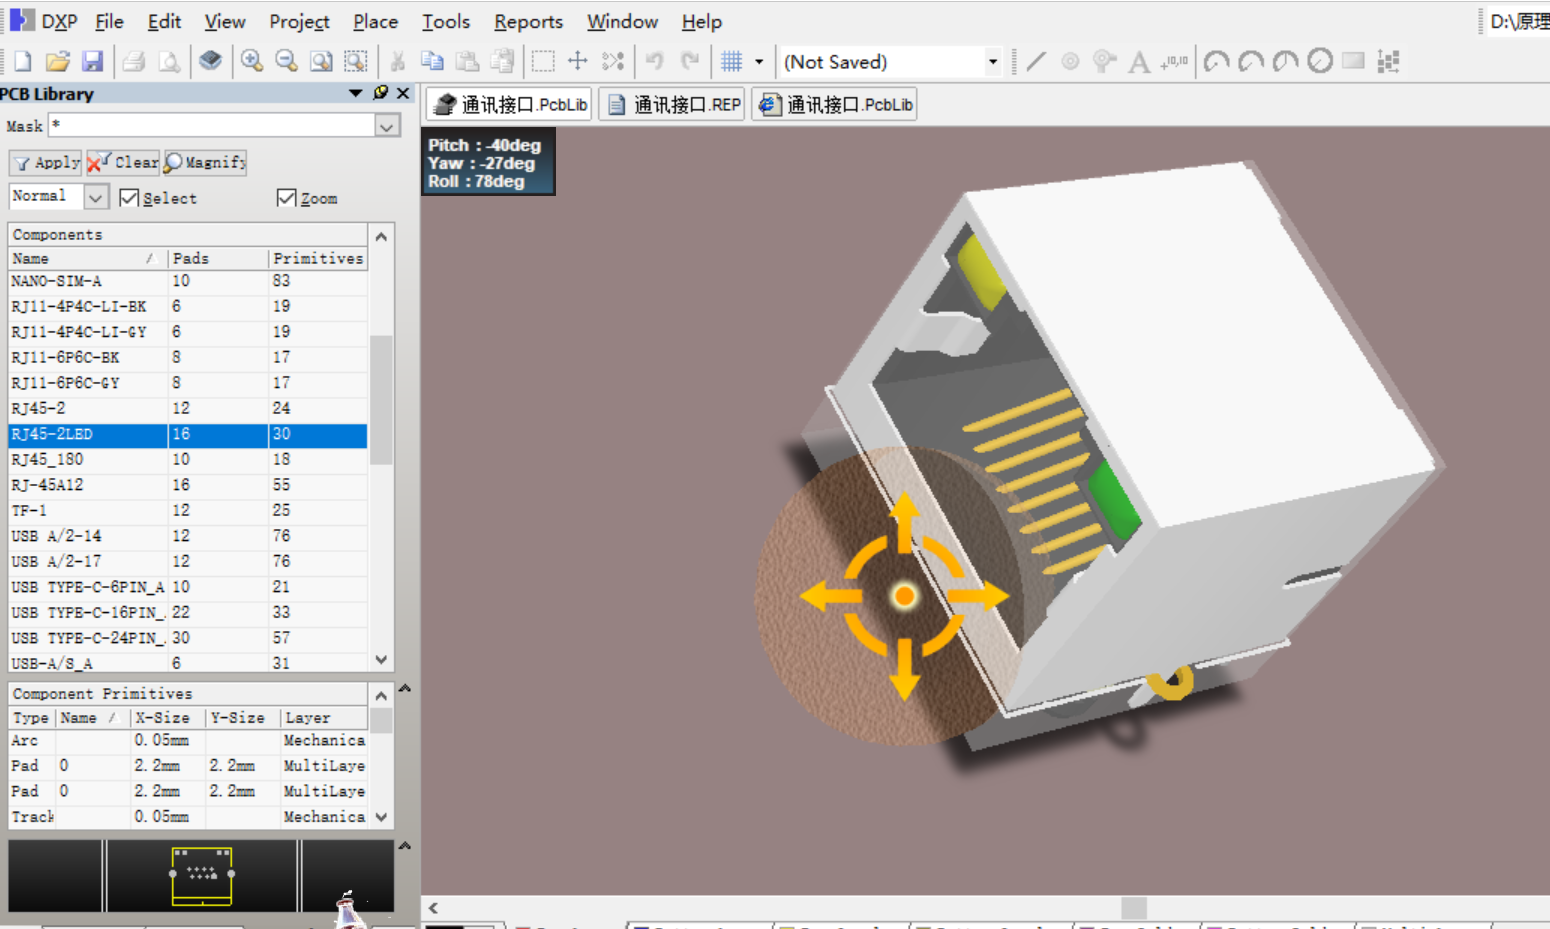This screenshot has height=929, width=1550.
Task: Click the Zoom Out magnifier icon
Action: (x=287, y=61)
